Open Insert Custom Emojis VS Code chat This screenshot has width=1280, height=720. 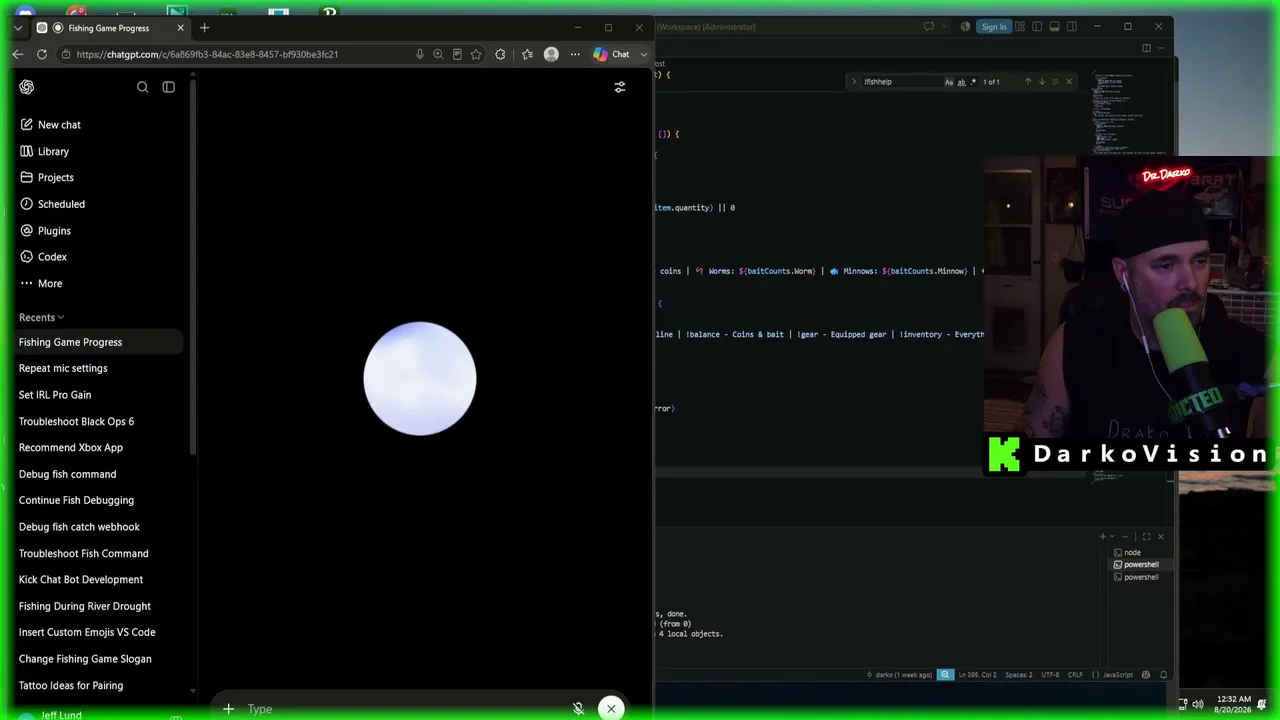(x=87, y=632)
